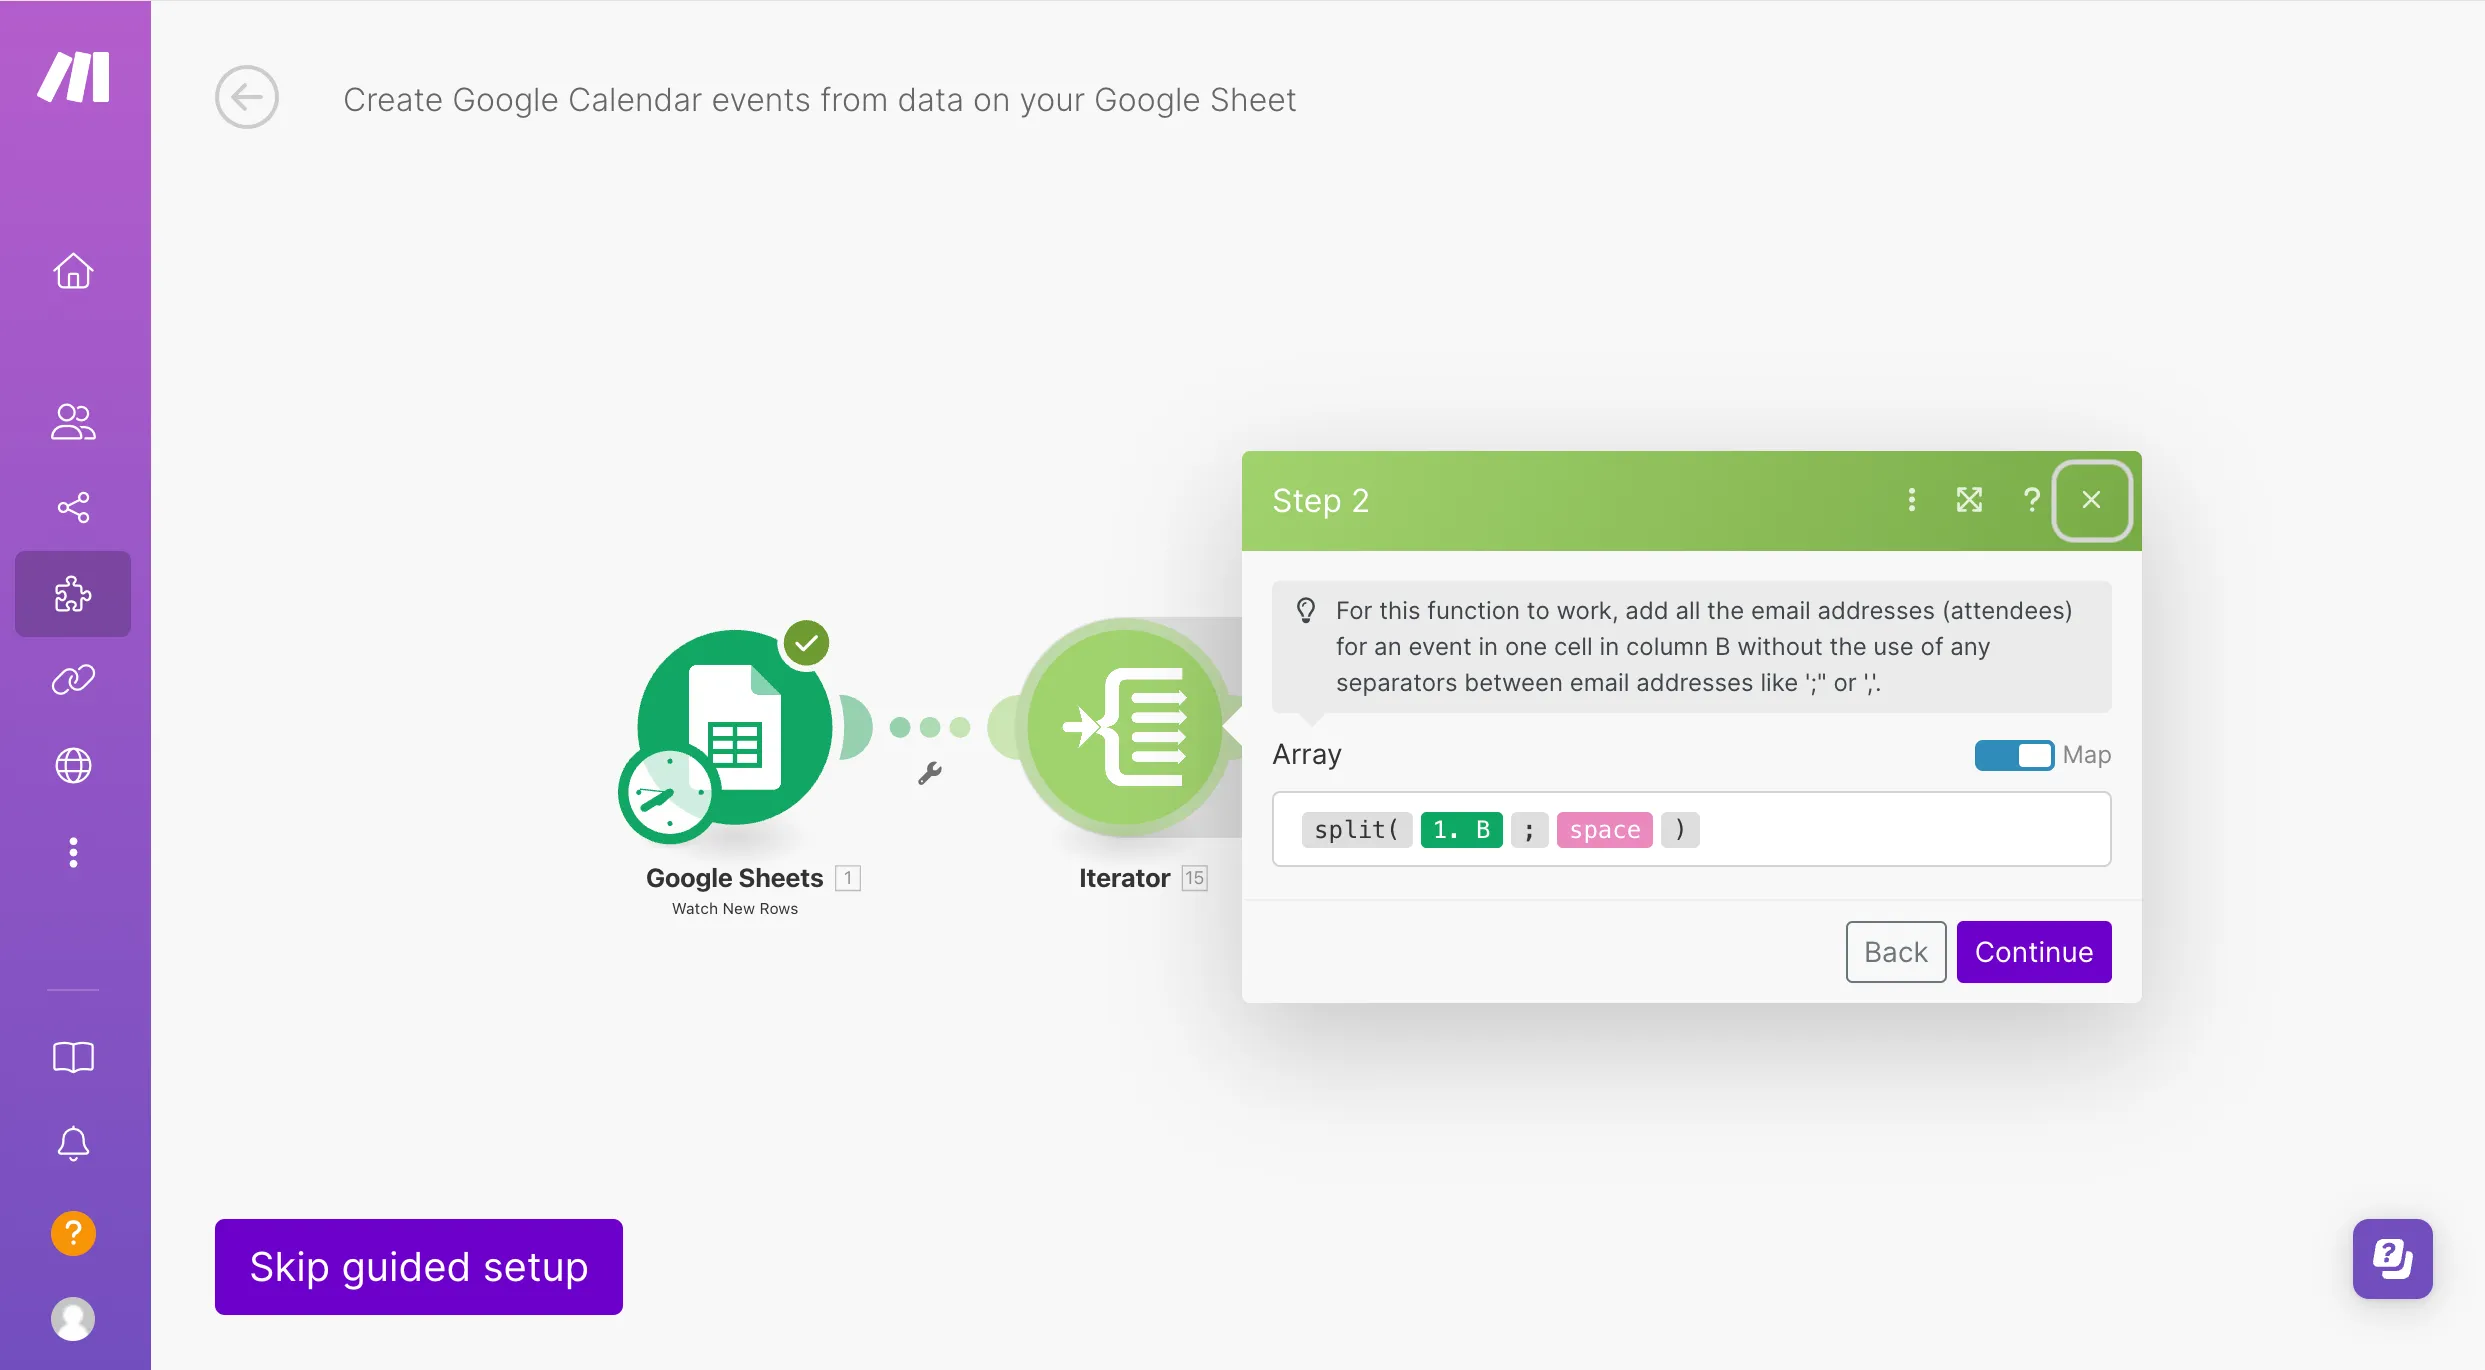Click the wrench filter icon between modules
The image size is (2485, 1370).
[930, 773]
